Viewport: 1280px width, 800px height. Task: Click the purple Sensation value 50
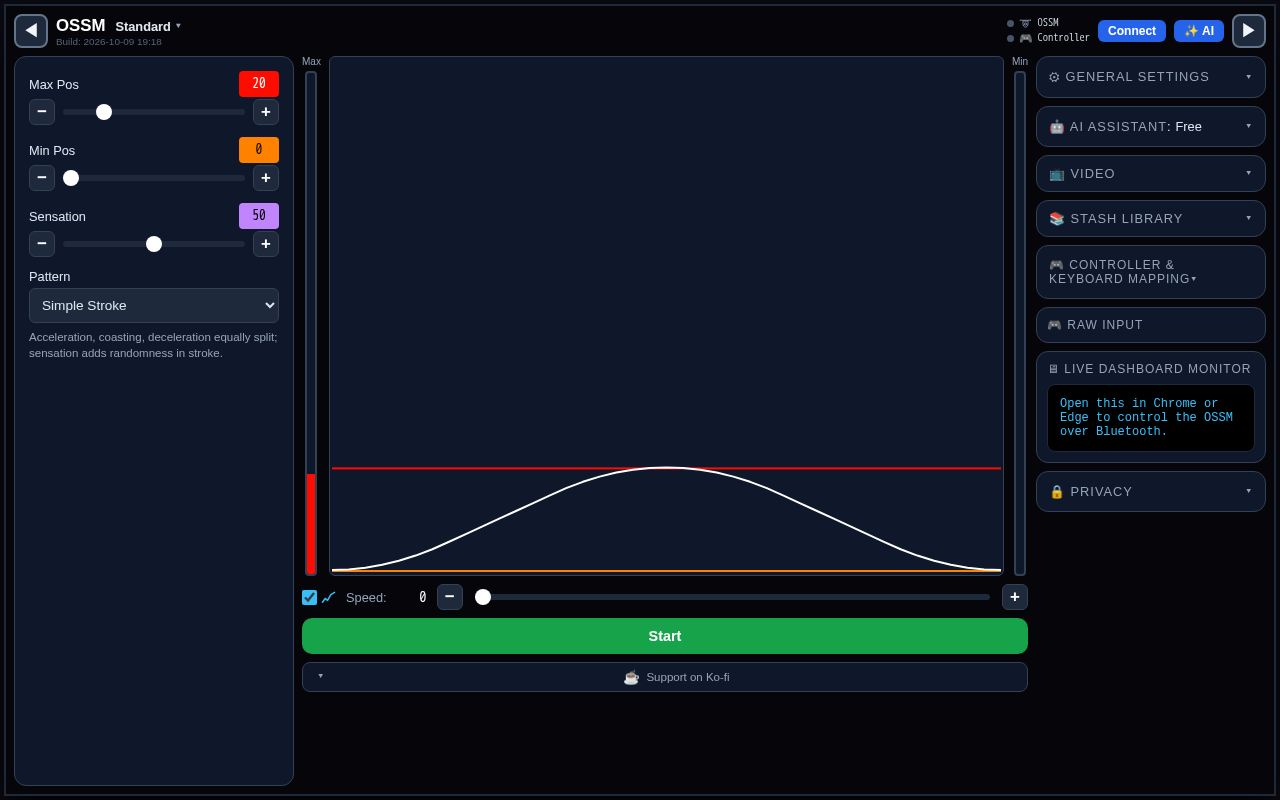[259, 216]
